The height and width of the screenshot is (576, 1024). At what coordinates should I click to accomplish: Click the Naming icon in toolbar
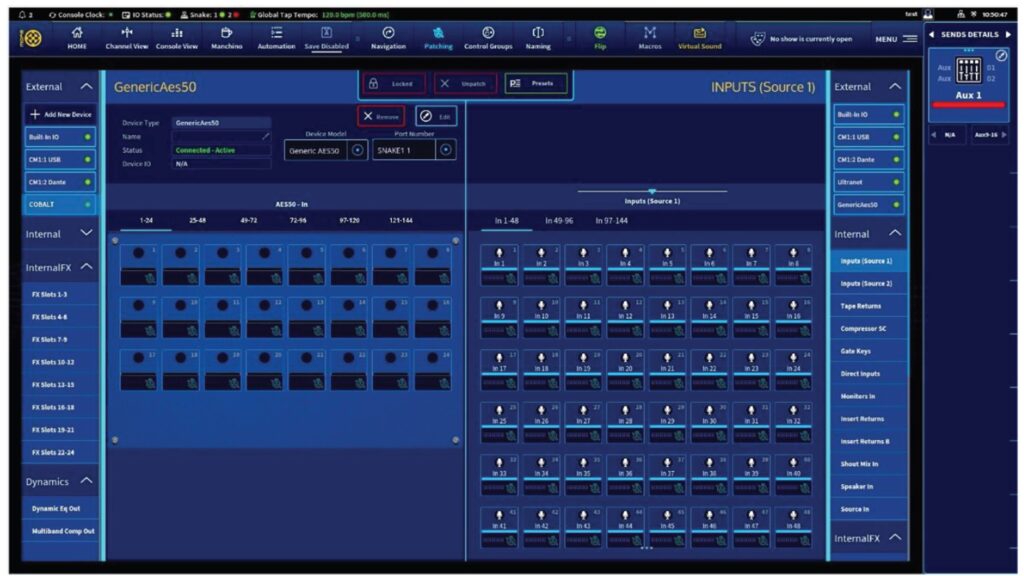538,37
